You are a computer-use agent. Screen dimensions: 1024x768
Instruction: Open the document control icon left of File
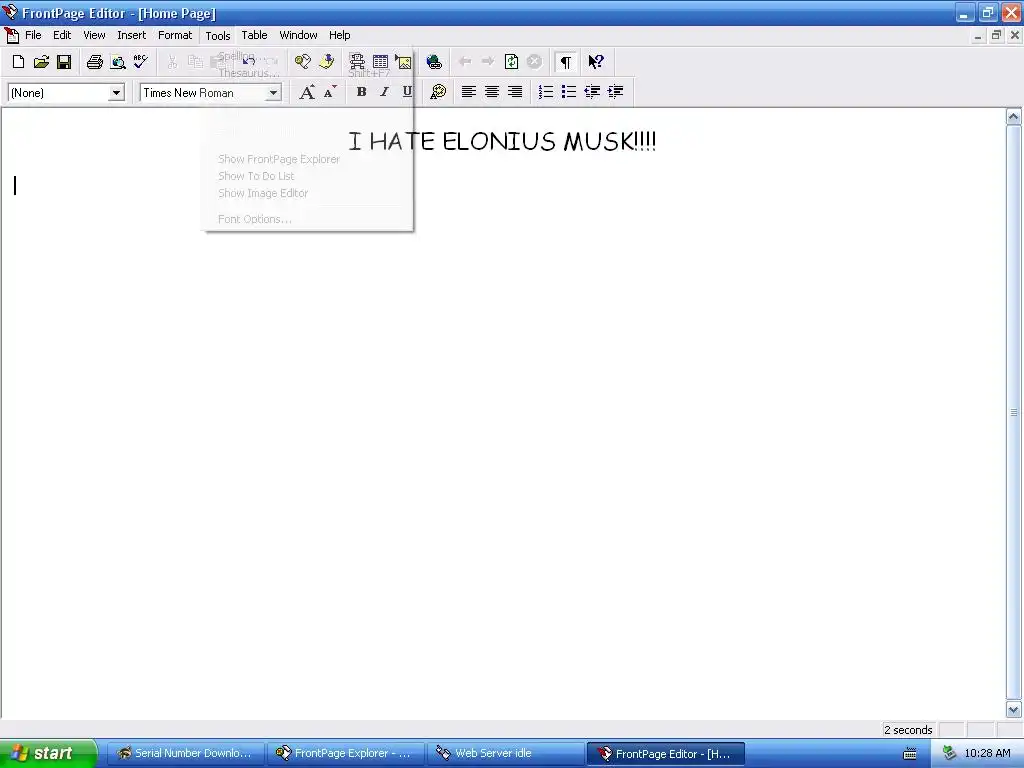[12, 35]
